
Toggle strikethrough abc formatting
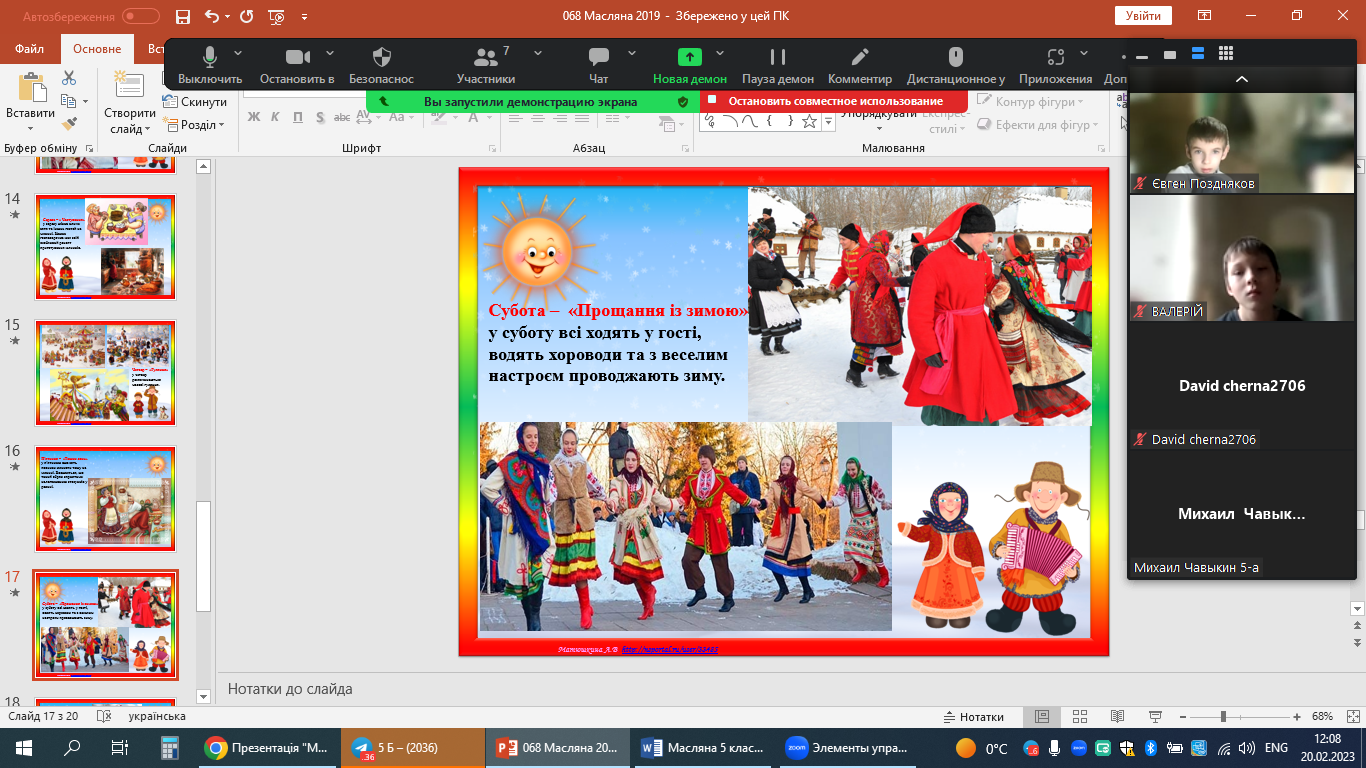(x=343, y=117)
